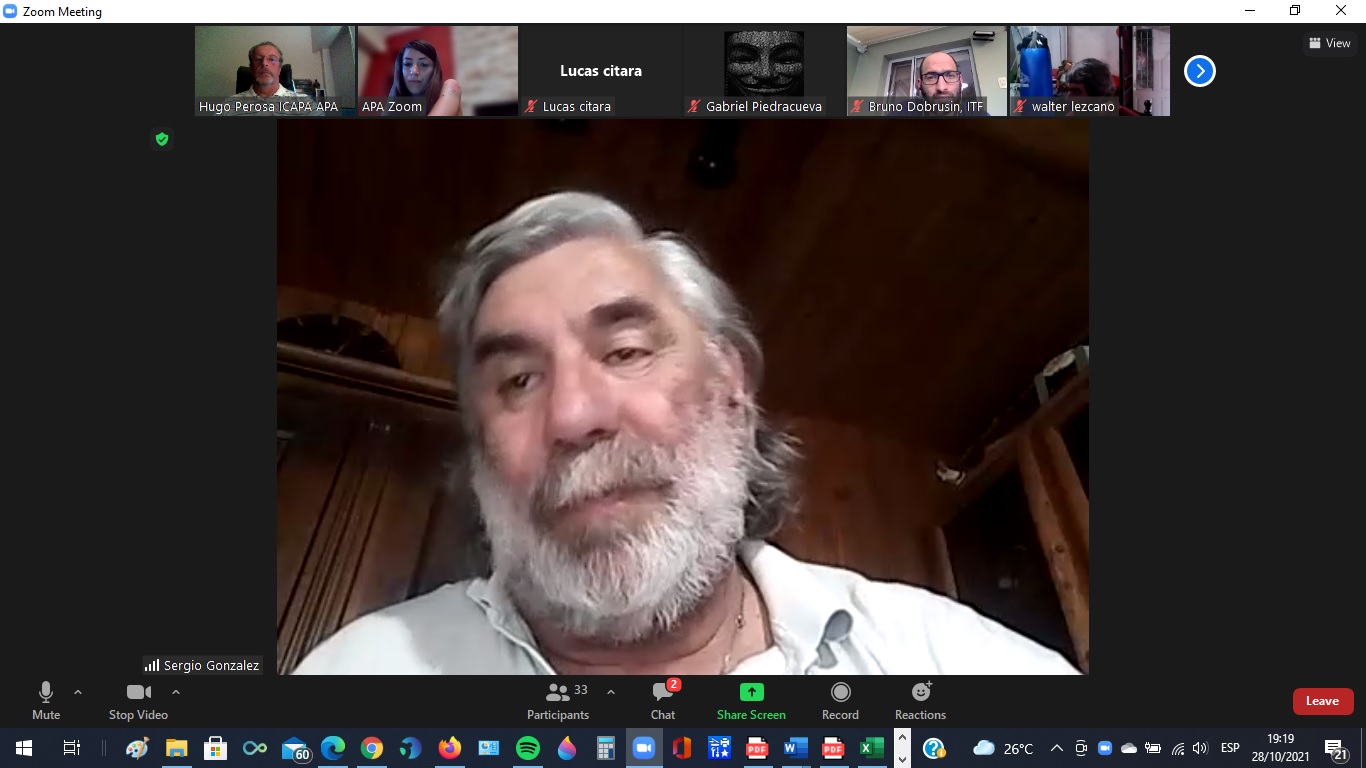Open the View layout menu
This screenshot has height=768, width=1366.
[x=1330, y=43]
